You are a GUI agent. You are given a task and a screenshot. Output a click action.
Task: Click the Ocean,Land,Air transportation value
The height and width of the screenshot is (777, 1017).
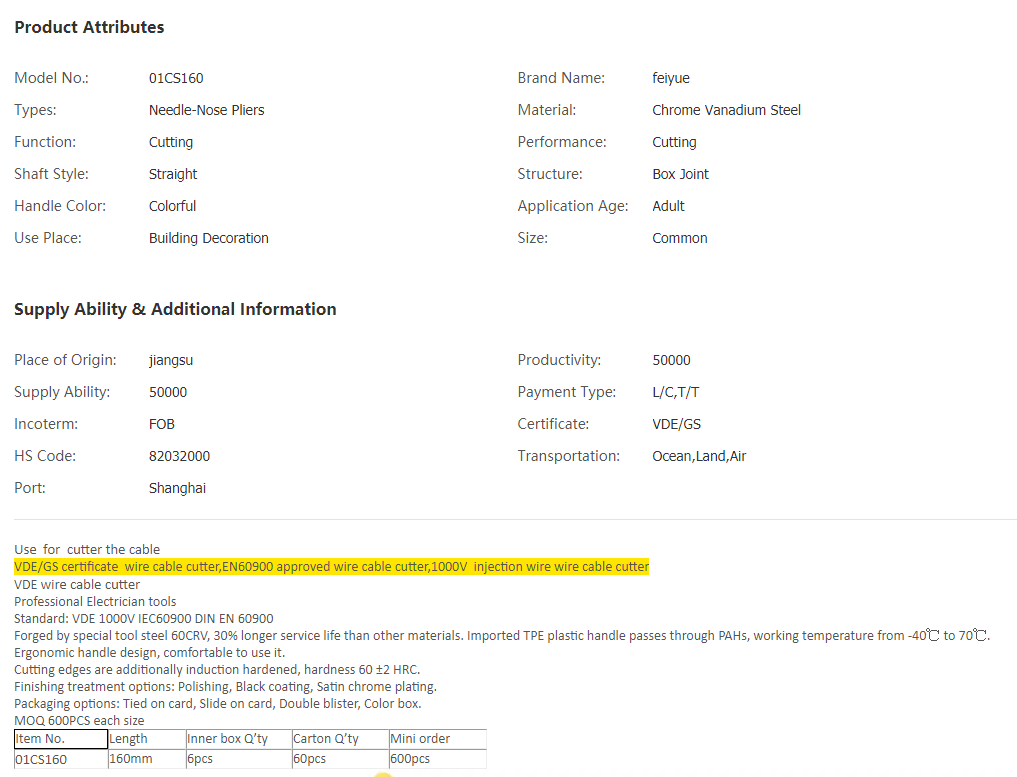click(699, 456)
